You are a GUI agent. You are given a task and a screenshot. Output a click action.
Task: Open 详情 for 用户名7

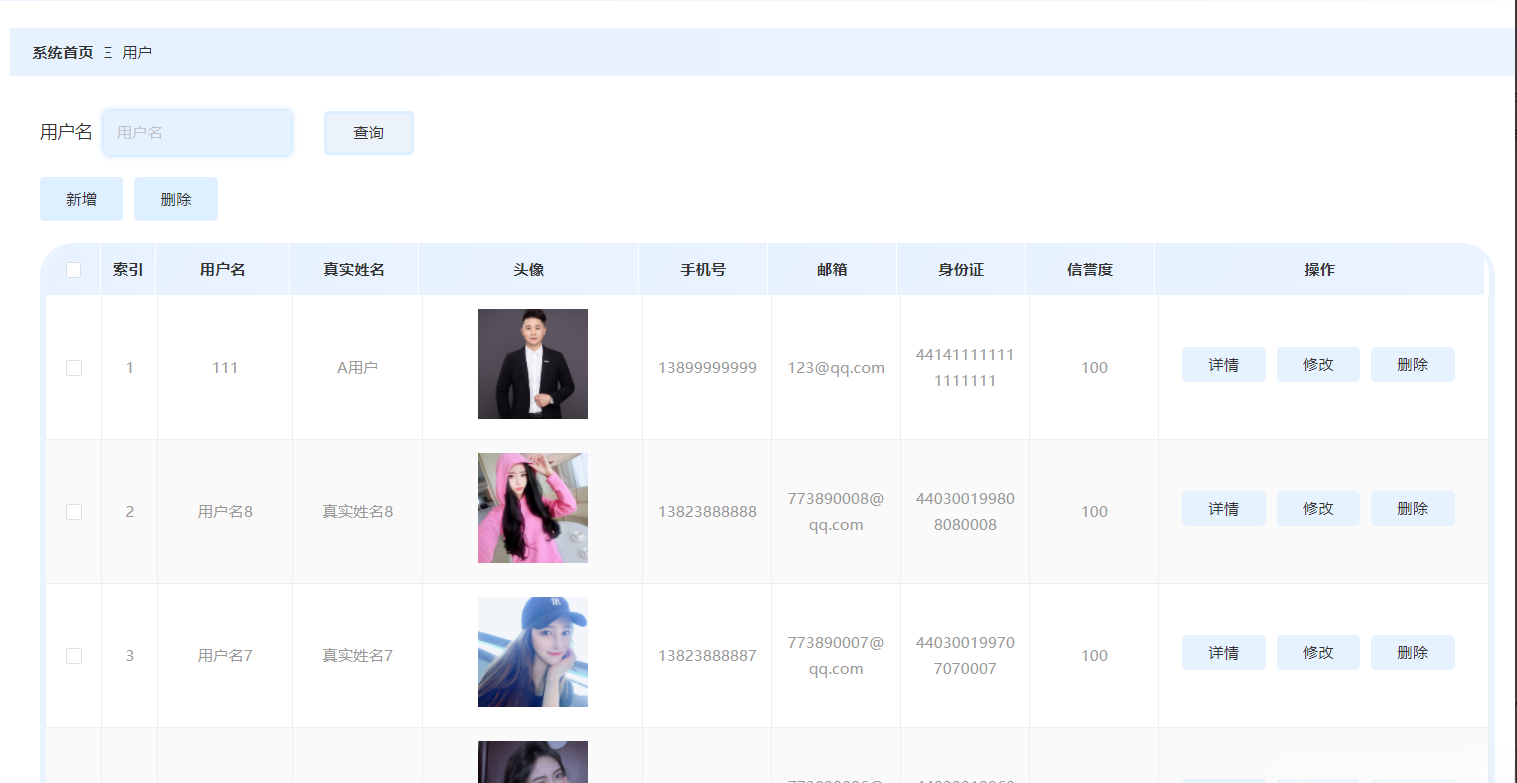click(1224, 653)
